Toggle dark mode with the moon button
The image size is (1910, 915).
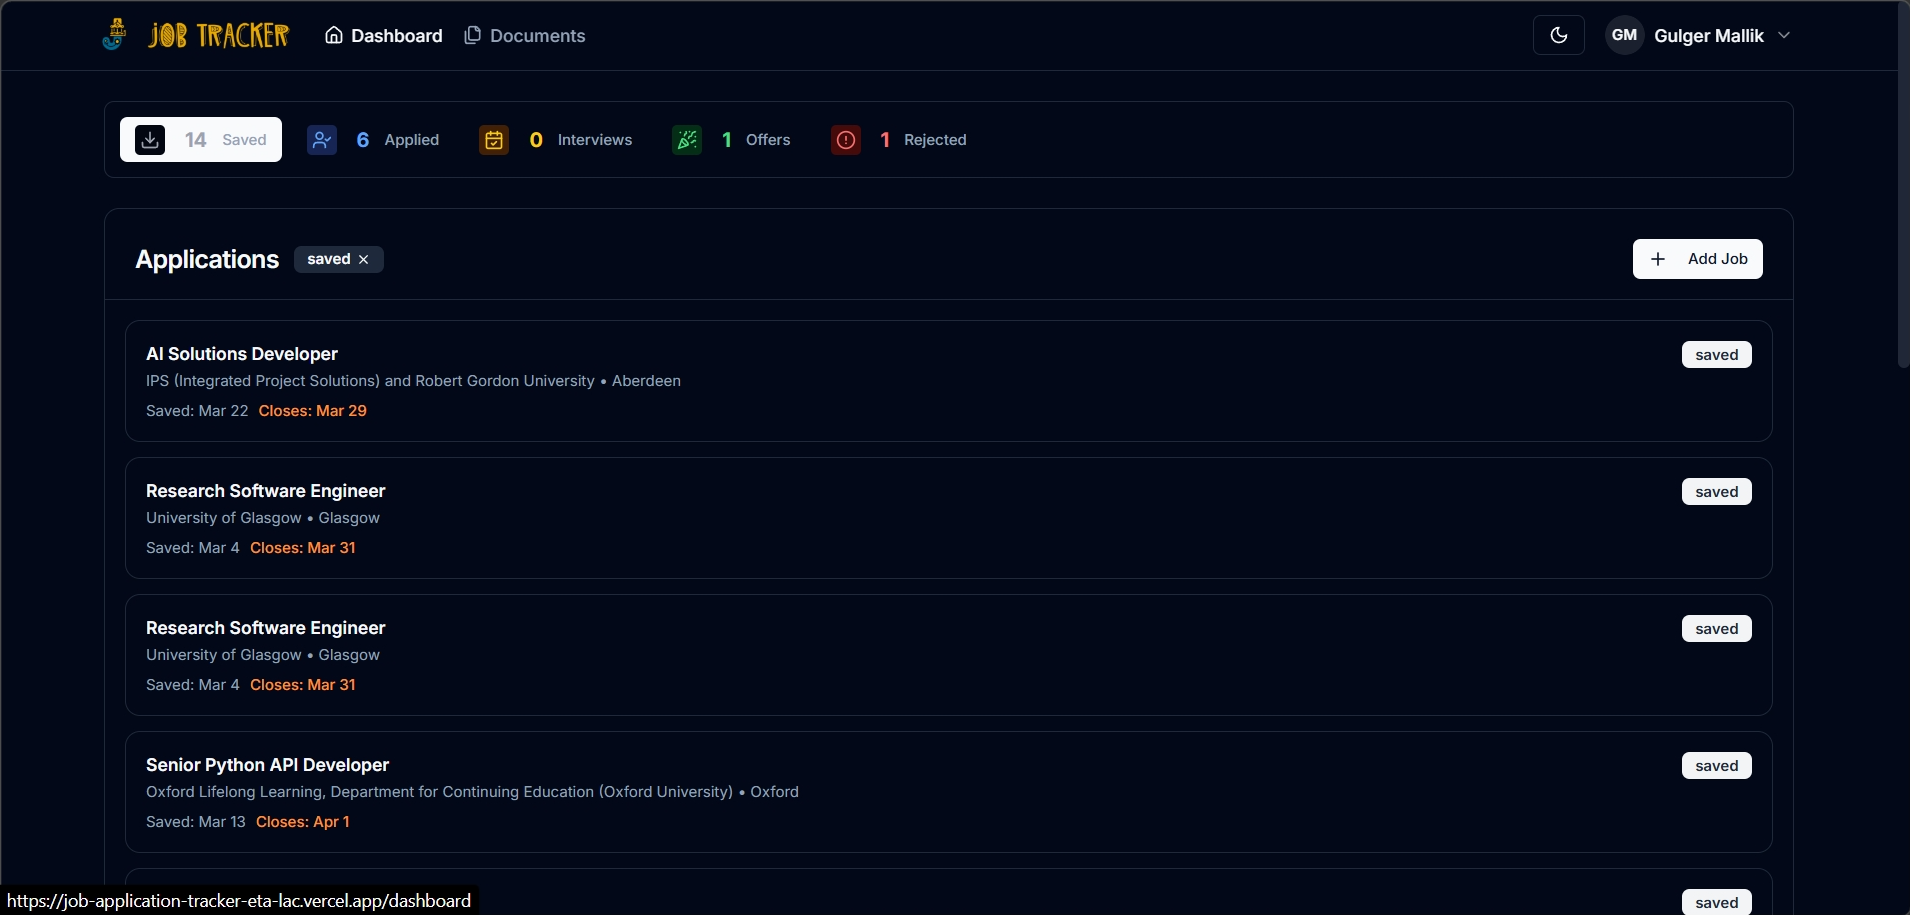click(1558, 35)
